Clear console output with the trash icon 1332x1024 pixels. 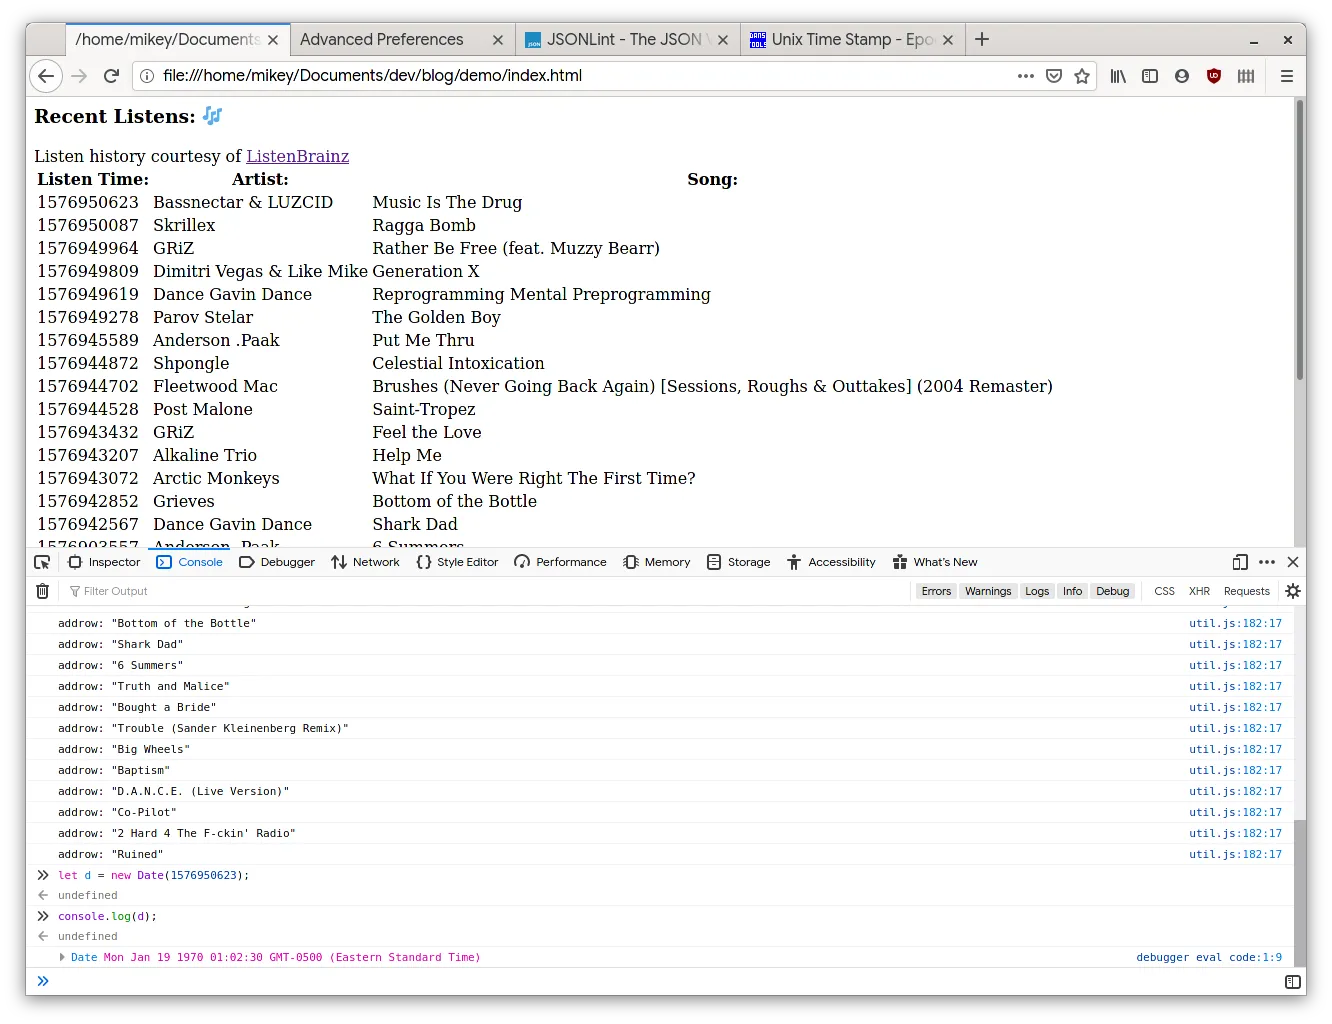pos(42,591)
